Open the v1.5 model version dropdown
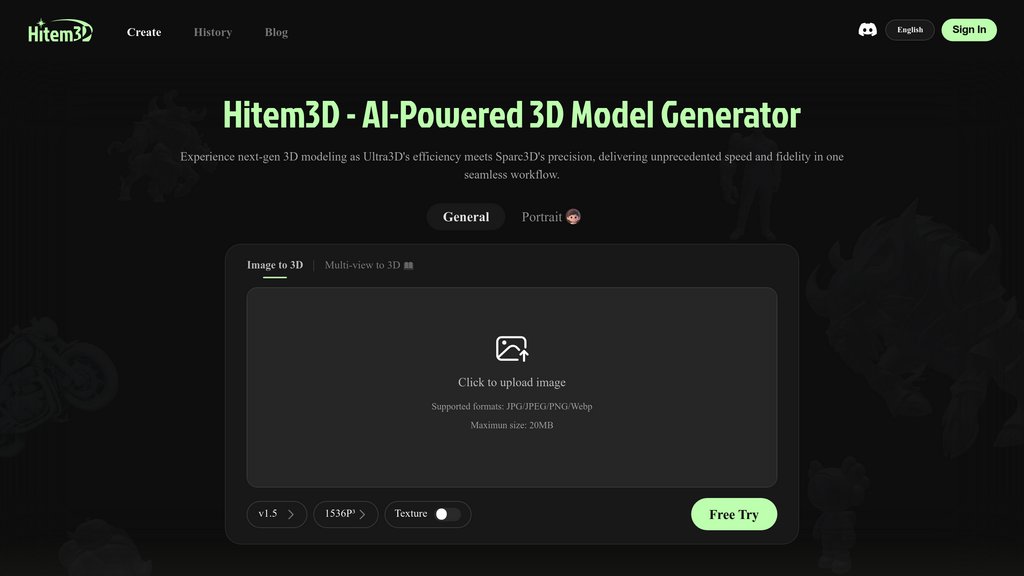This screenshot has height=576, width=1024. (x=276, y=514)
